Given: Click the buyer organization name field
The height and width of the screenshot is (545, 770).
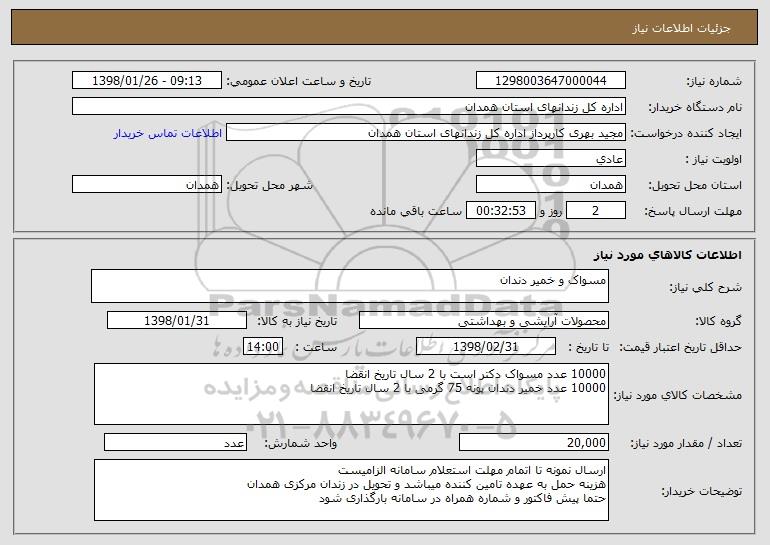Looking at the screenshot, I should pos(349,107).
